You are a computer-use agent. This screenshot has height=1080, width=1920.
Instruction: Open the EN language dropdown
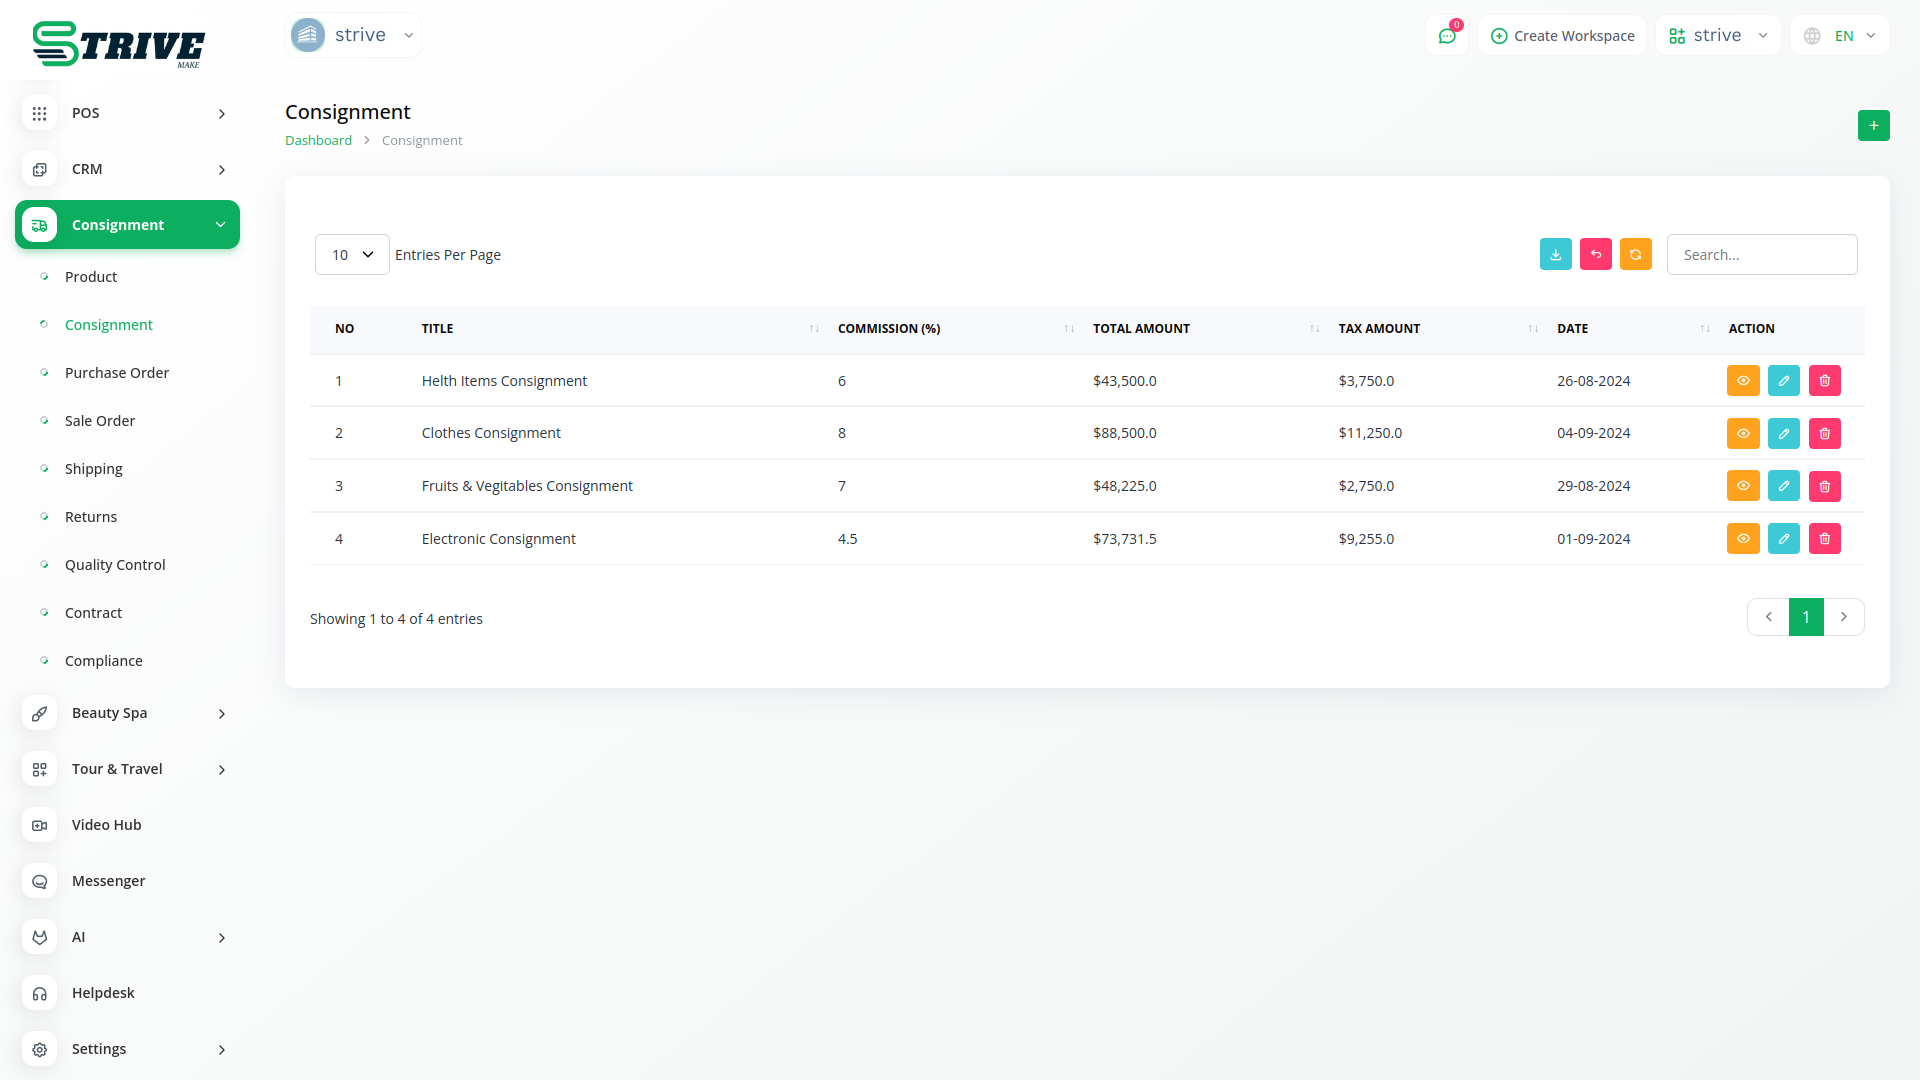coord(1840,36)
